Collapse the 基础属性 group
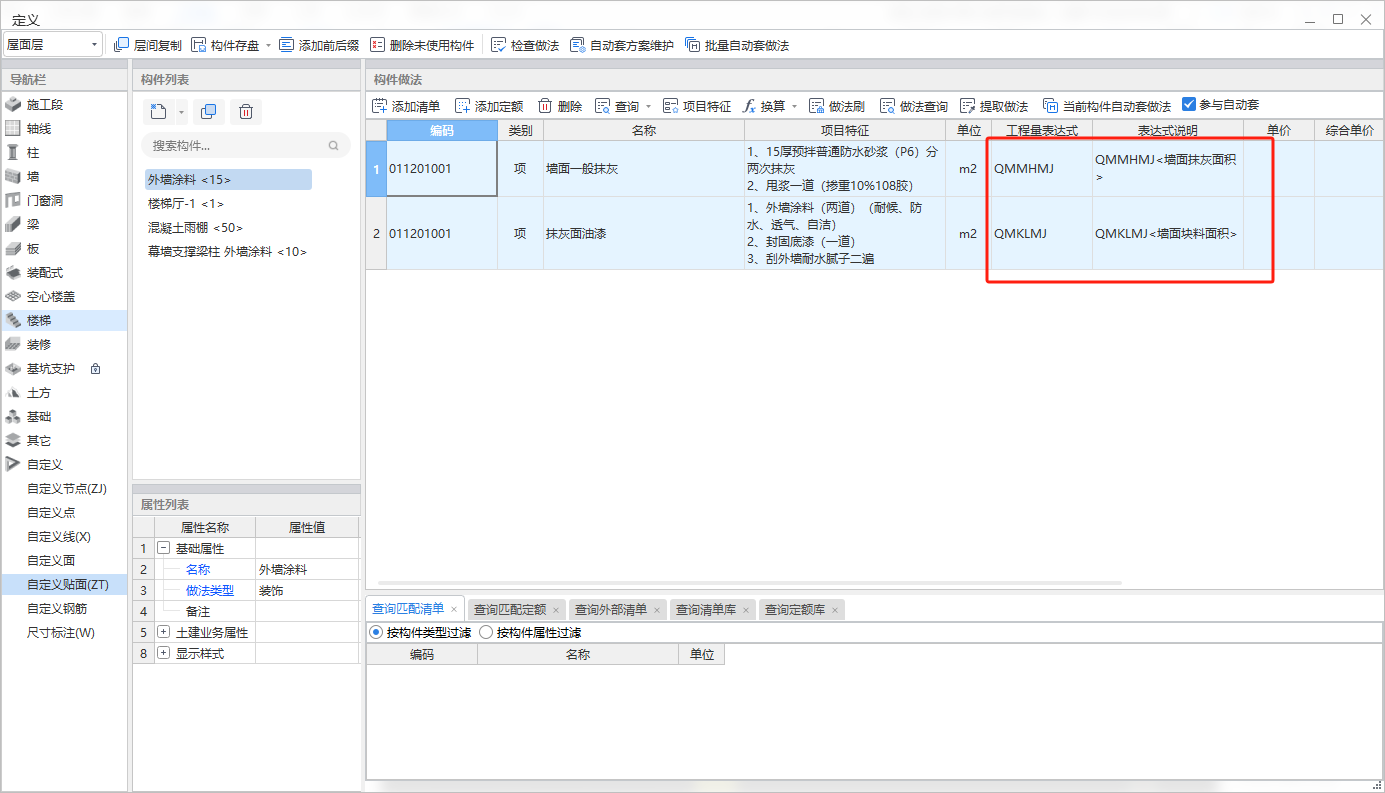The image size is (1385, 793). tap(164, 548)
